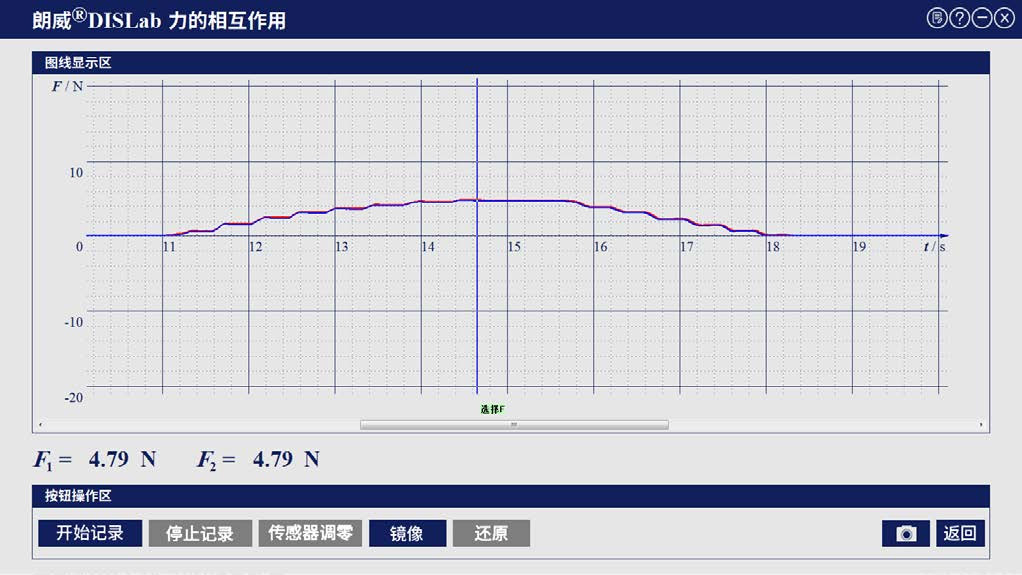1022x575 pixels.
Task: Restore the graph using 还原
Action: 491,534
